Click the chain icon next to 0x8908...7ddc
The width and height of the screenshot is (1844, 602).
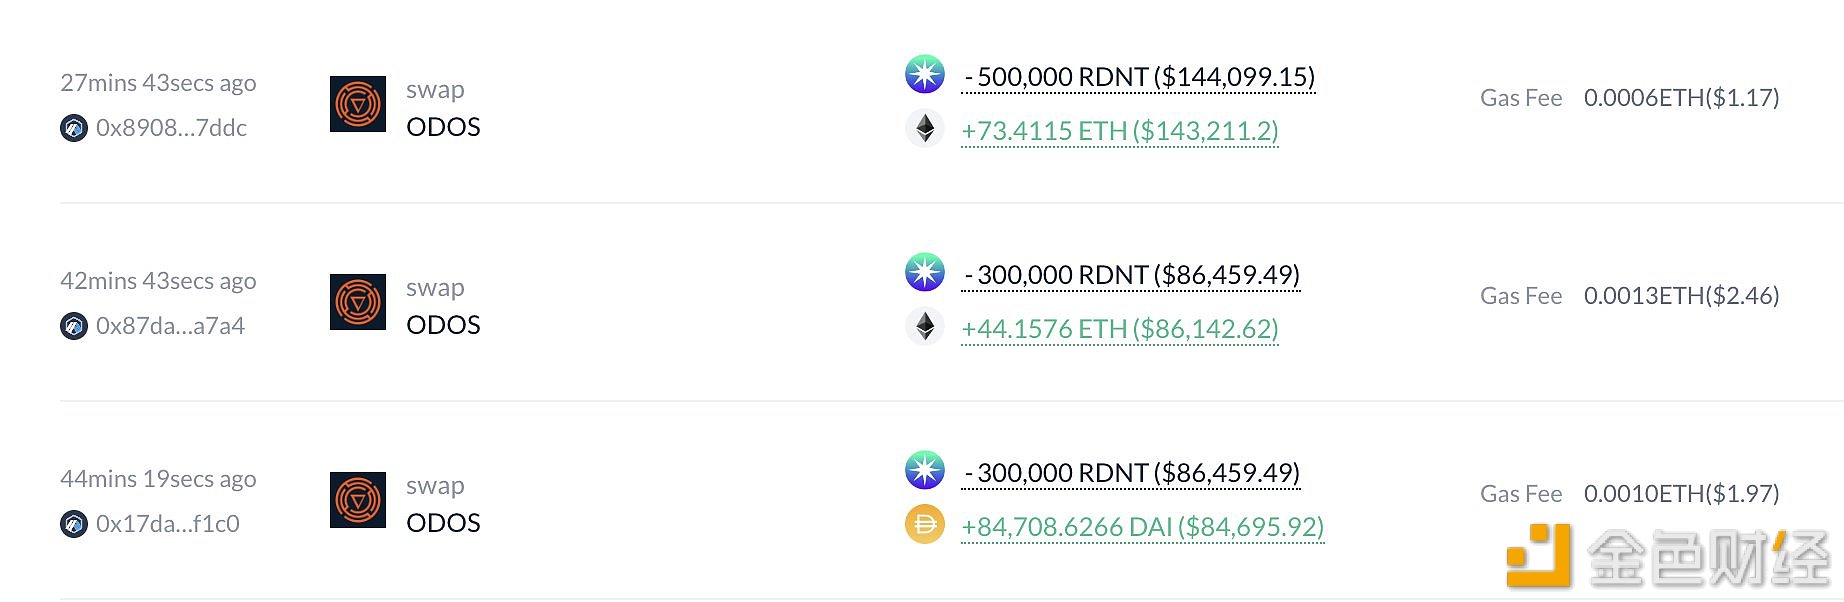point(74,128)
